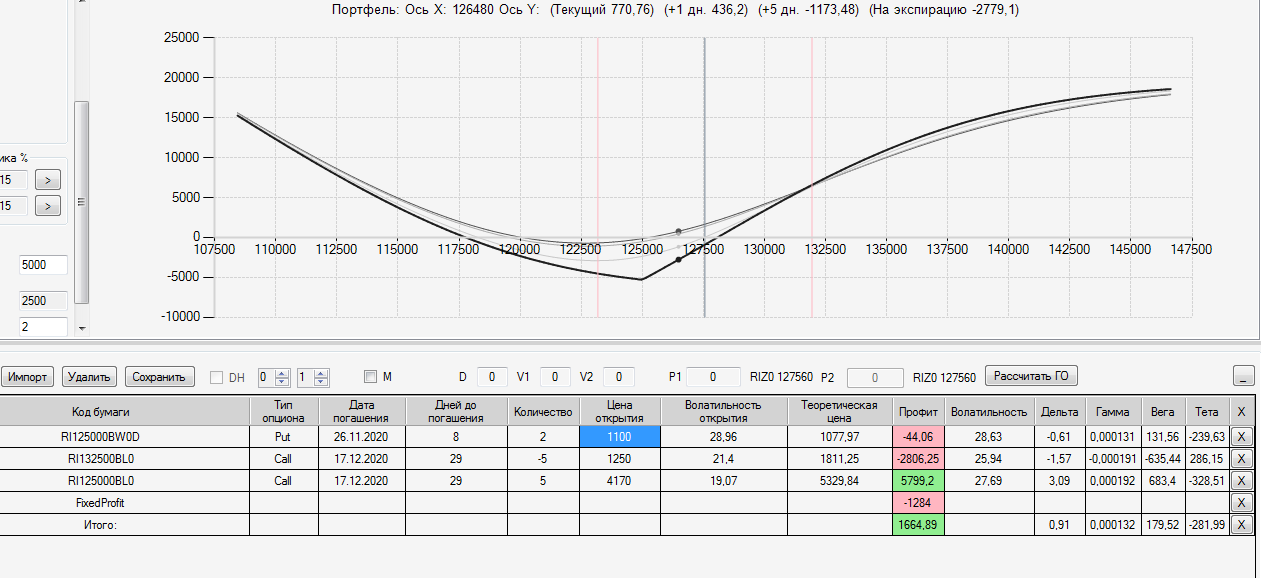Click the Профит column header
1261x578 pixels.
click(918, 411)
